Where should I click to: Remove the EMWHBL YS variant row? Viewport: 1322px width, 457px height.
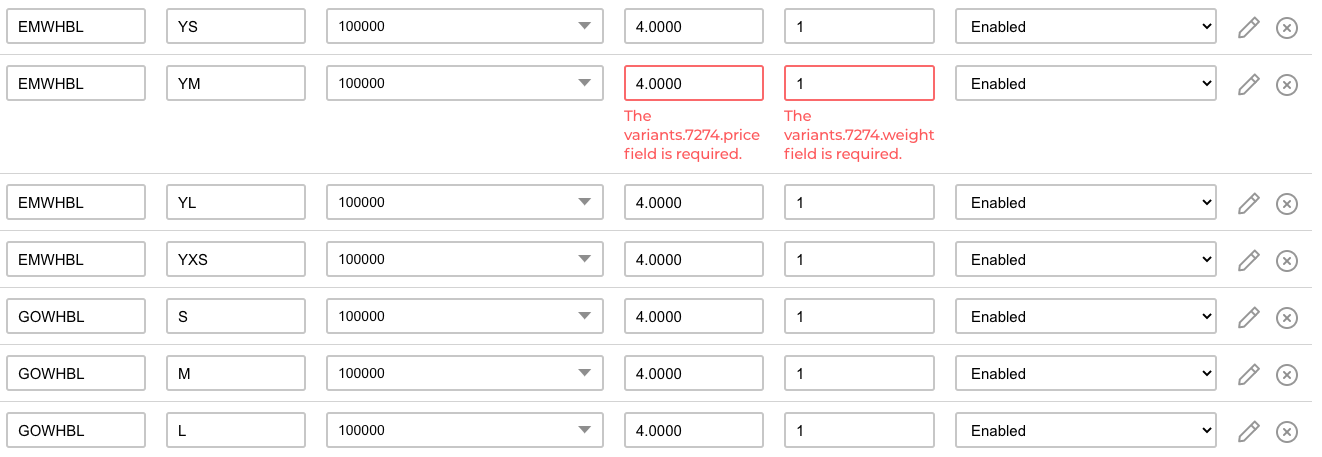point(1287,27)
